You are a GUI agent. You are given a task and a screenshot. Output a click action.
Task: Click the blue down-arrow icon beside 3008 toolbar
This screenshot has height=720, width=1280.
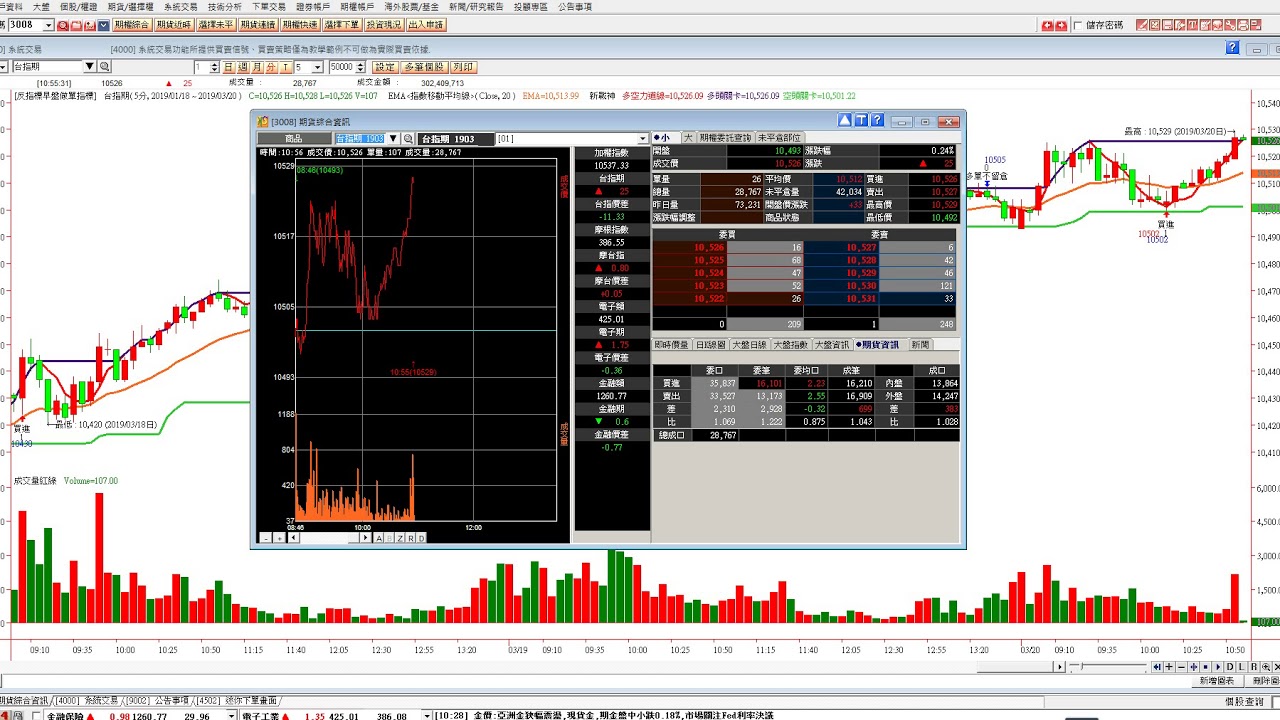[x=104, y=24]
